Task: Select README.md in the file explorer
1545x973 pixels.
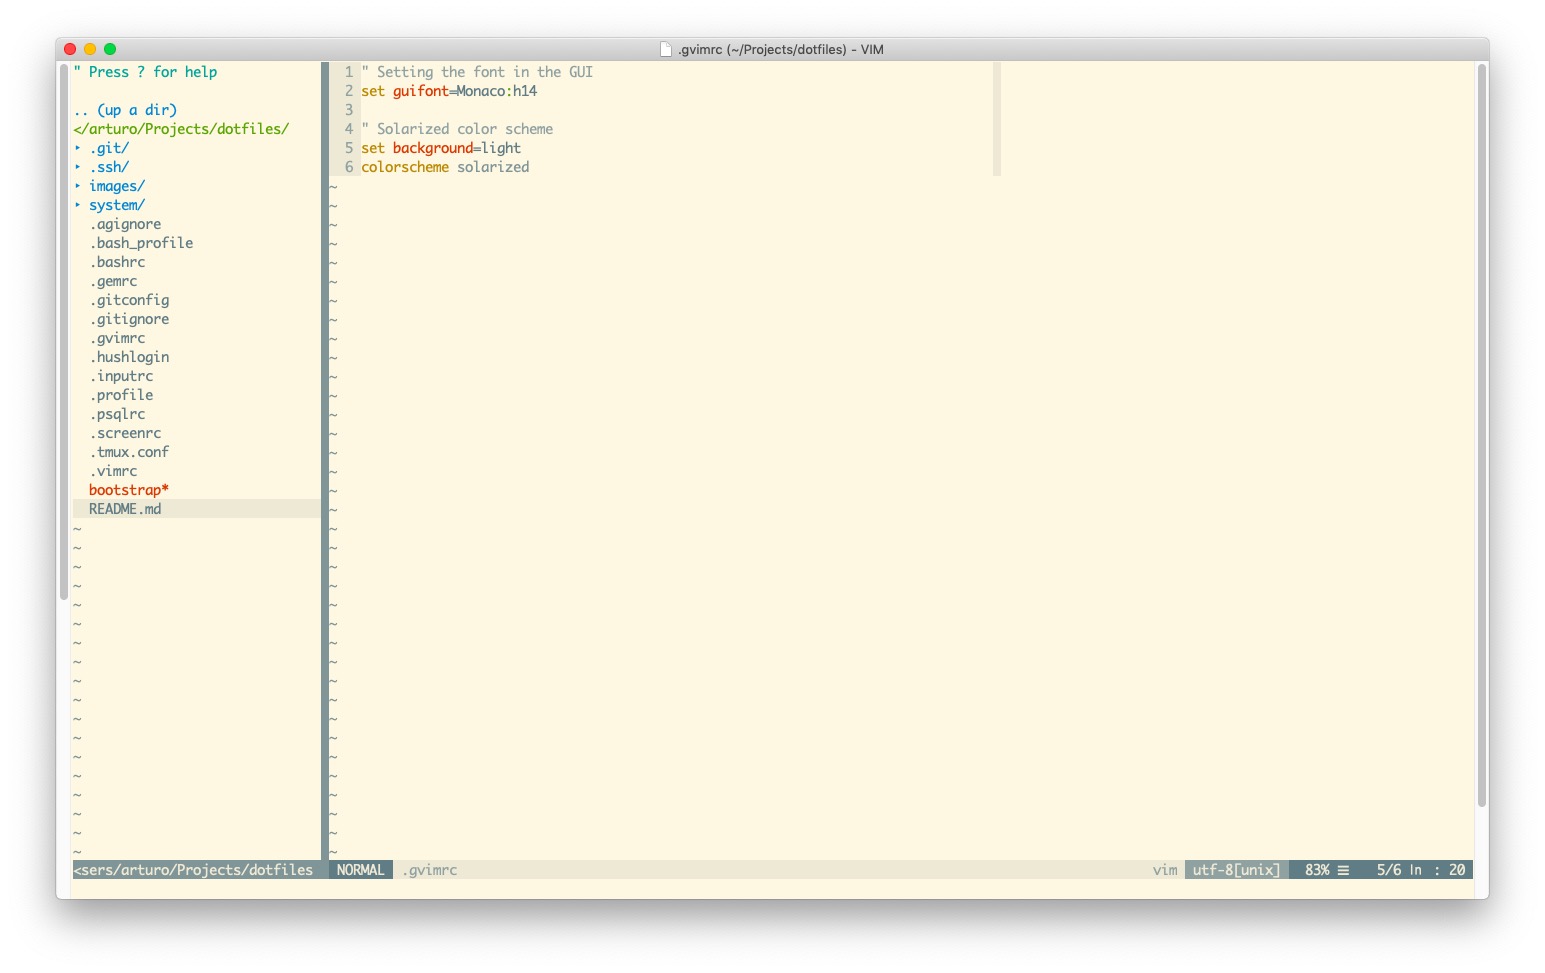Action: pos(124,508)
